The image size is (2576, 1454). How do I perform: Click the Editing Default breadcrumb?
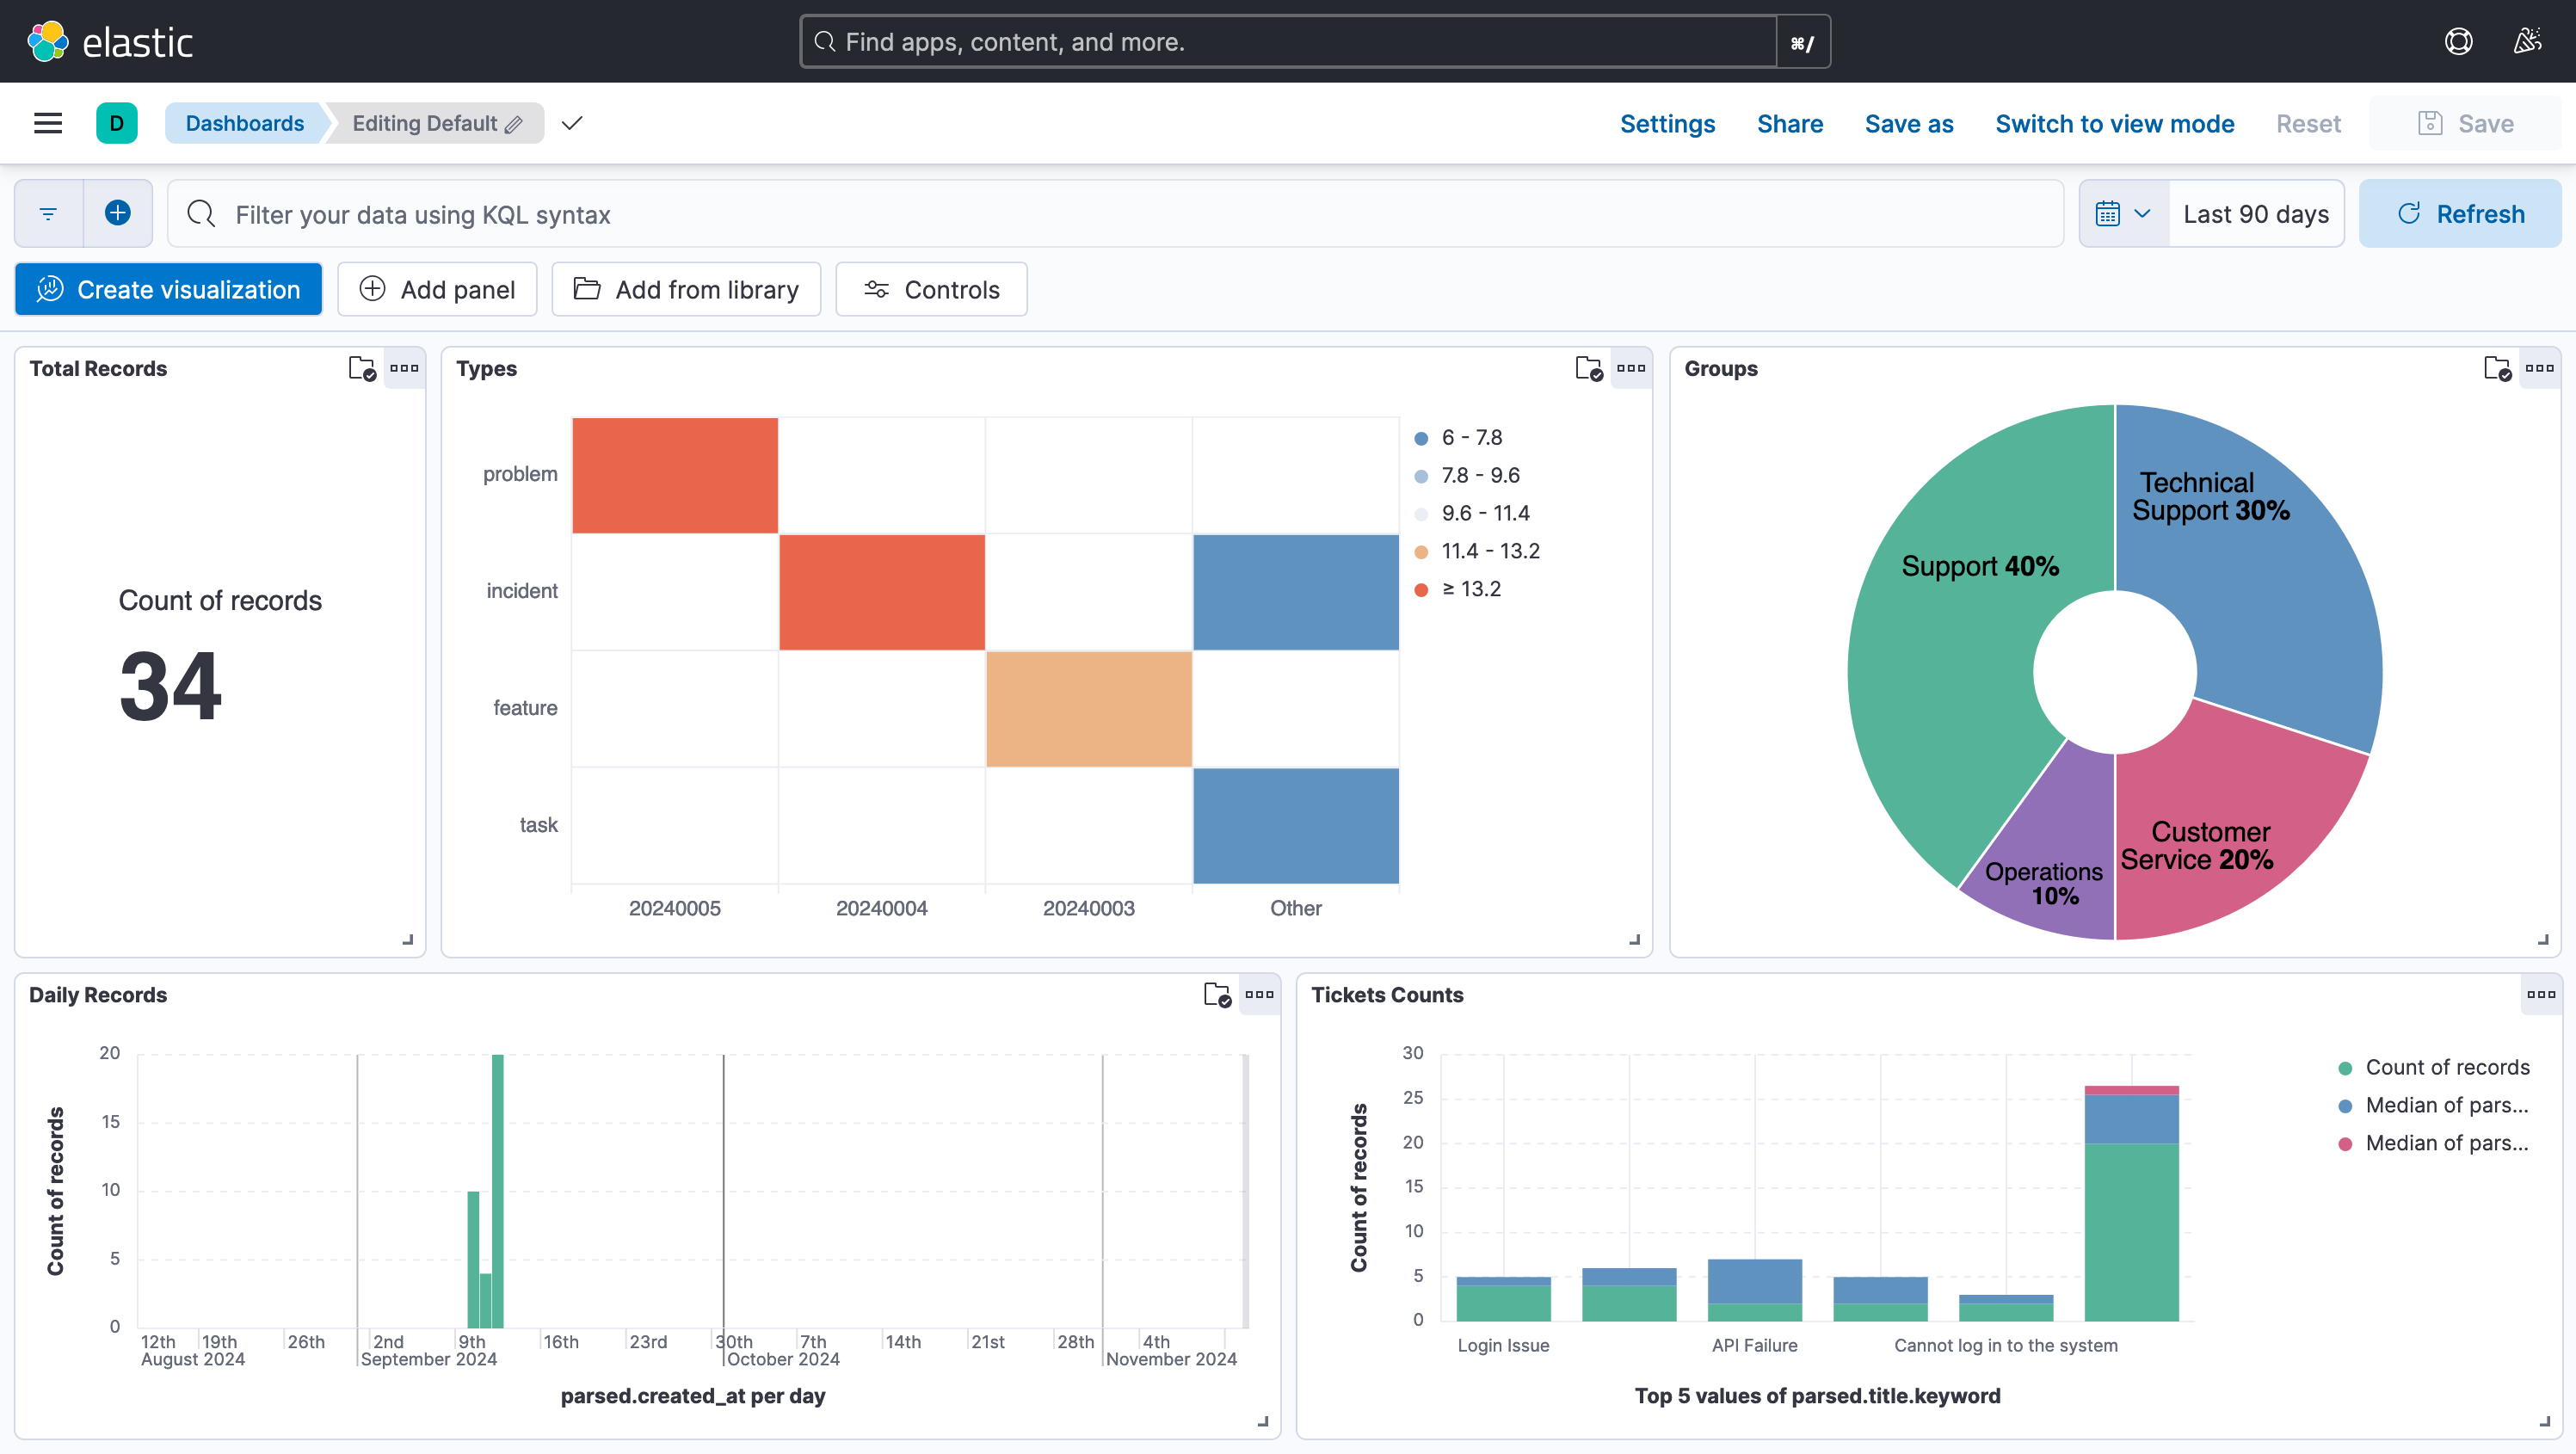[x=435, y=123]
